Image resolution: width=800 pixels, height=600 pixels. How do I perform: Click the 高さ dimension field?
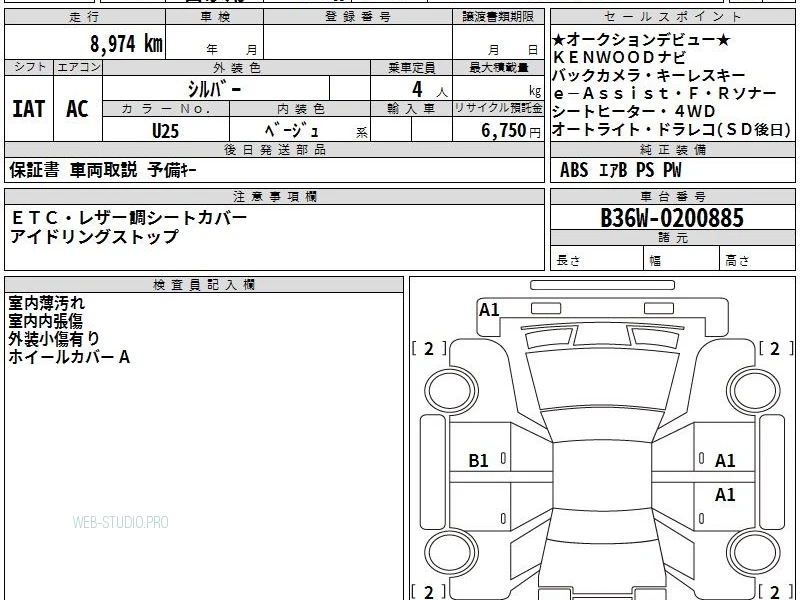[758, 260]
